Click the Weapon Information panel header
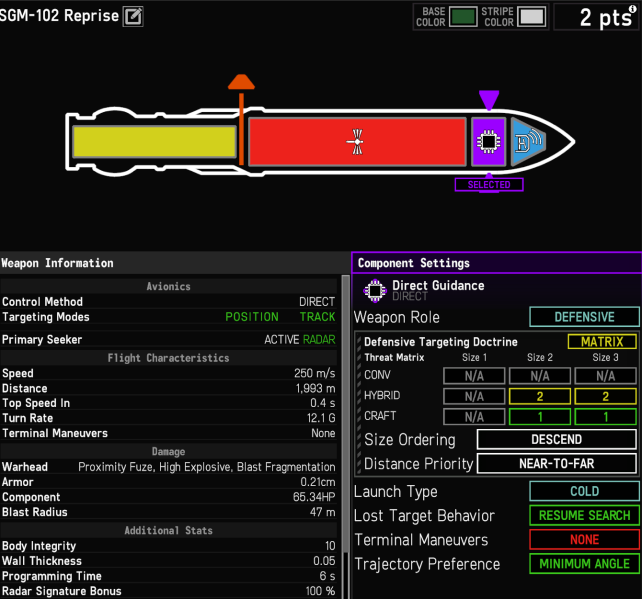 [x=174, y=263]
